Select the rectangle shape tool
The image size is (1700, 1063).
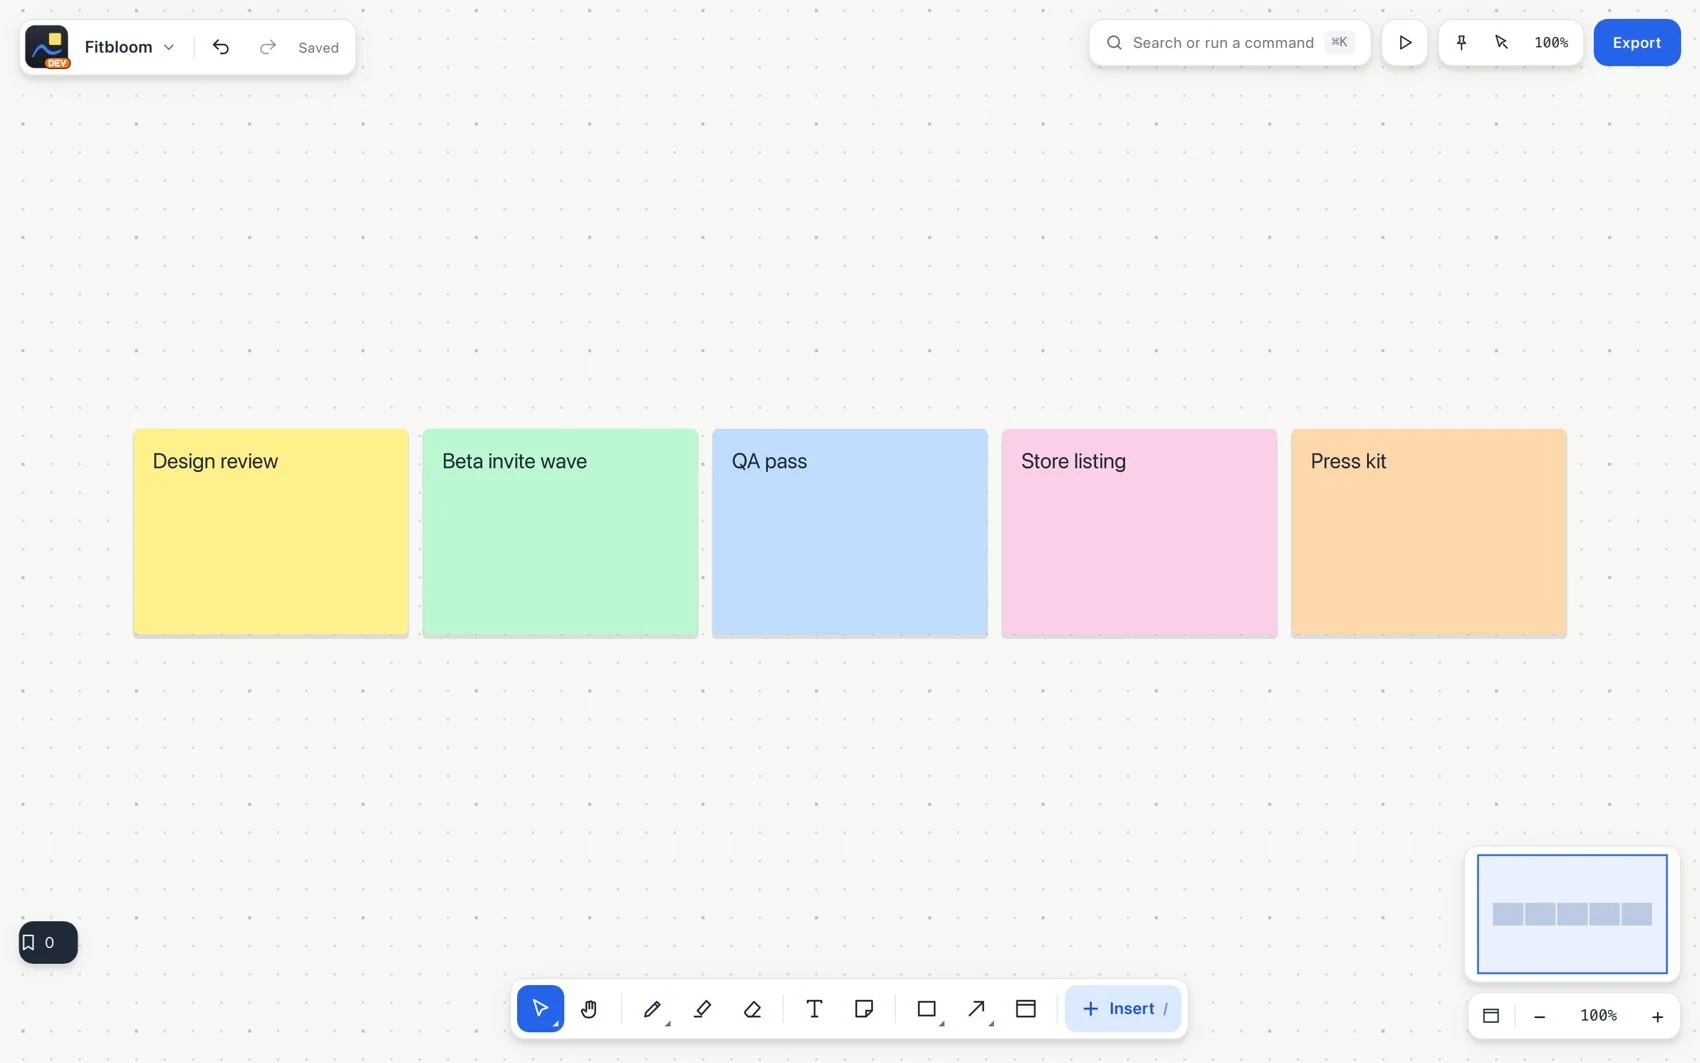pos(927,1008)
